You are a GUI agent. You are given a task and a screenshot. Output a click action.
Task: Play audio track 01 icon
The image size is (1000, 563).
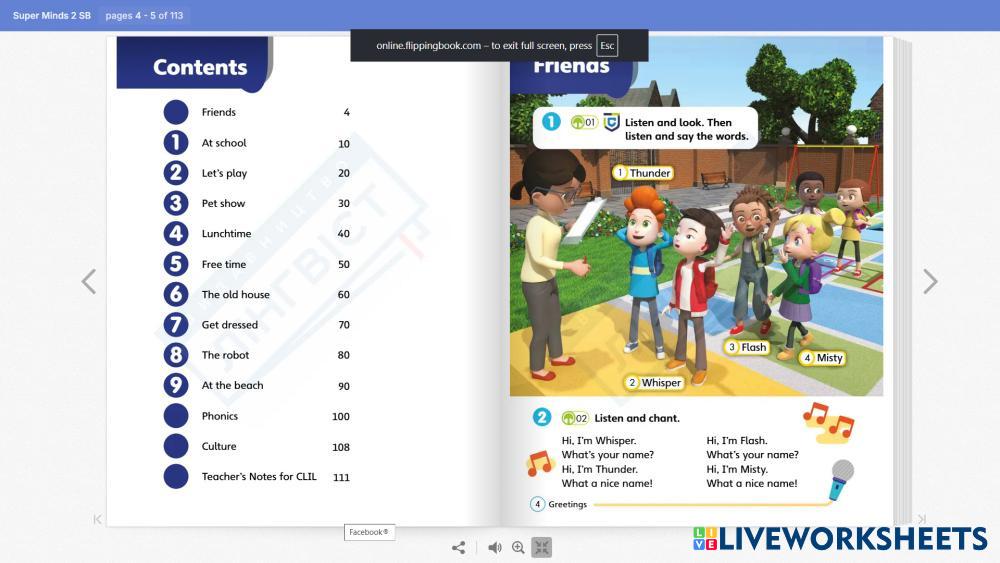pyautogui.click(x=583, y=122)
